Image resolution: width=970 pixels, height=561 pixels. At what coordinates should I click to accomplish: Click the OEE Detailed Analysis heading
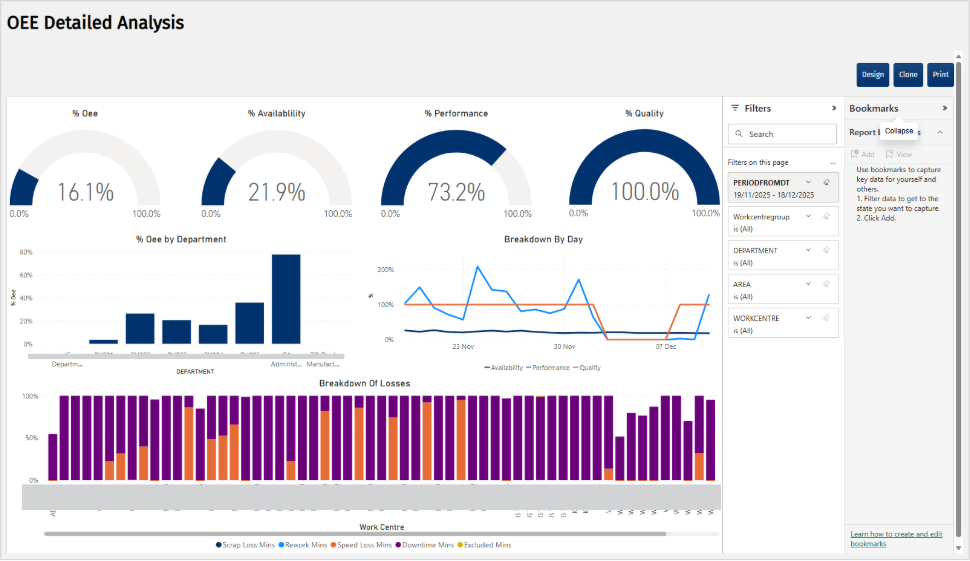pyautogui.click(x=95, y=23)
